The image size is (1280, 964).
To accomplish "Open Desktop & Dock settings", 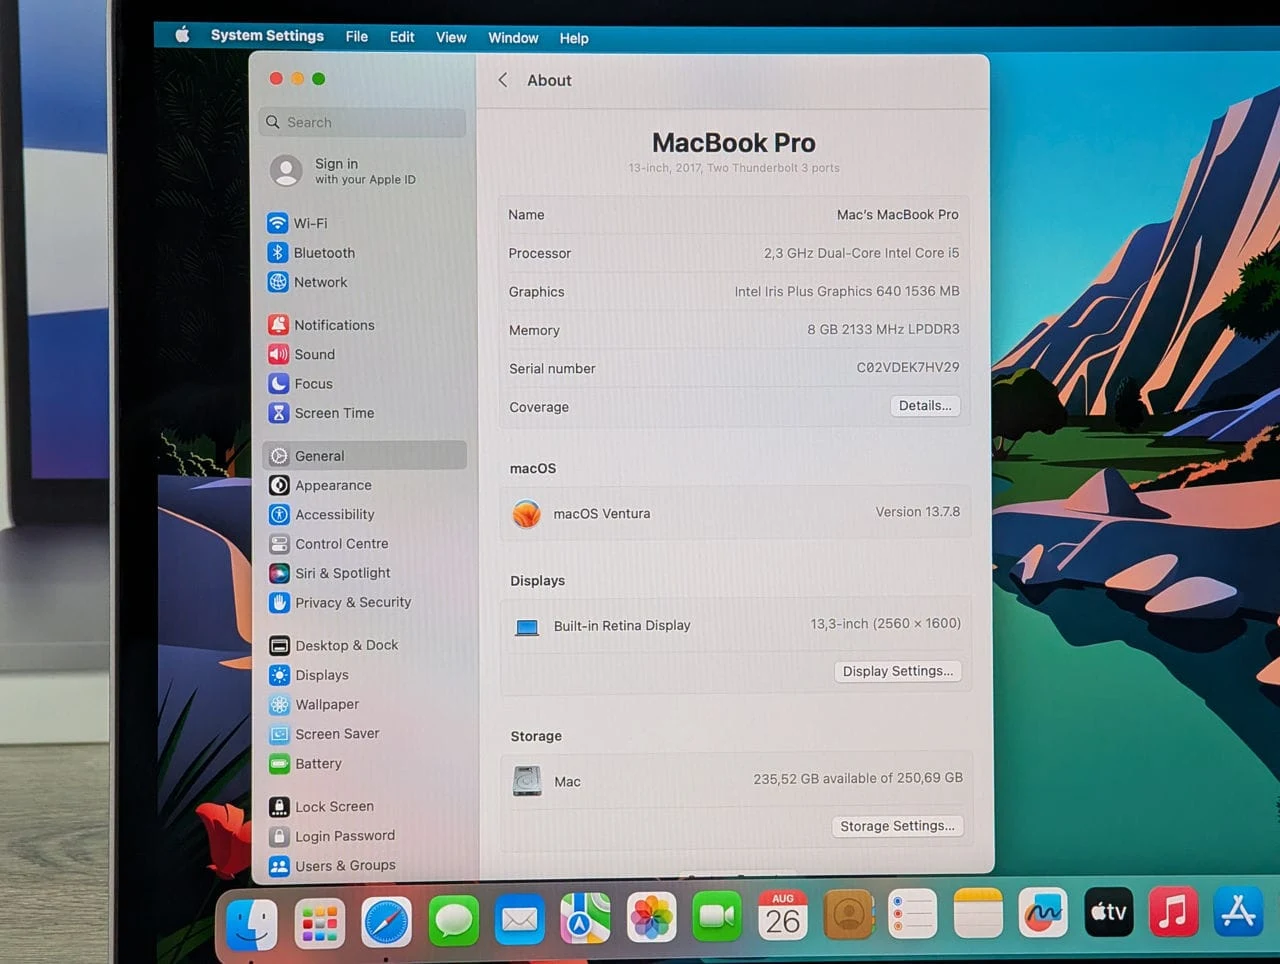I will tap(334, 645).
